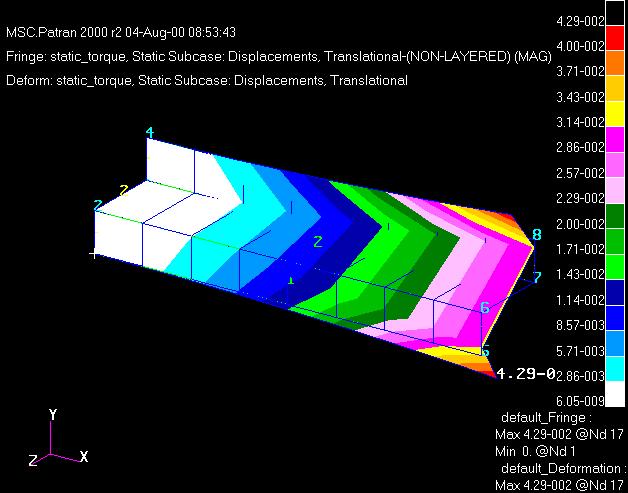
Task: Select node label 7 on the model
Action: click(537, 277)
